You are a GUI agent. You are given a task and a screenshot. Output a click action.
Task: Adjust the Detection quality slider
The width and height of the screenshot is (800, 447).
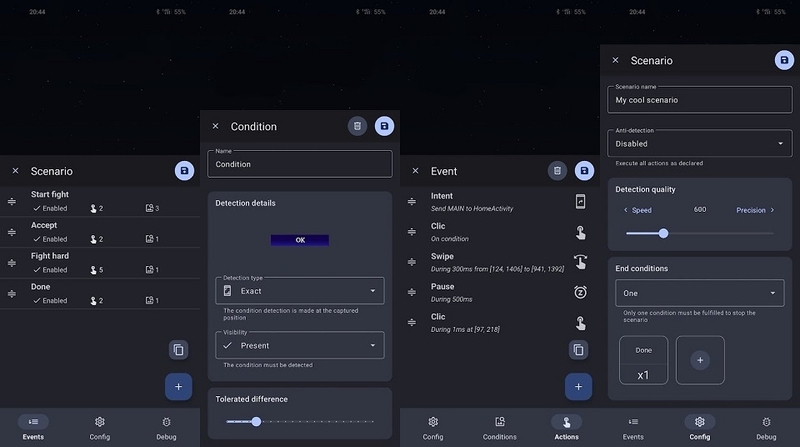point(699,233)
